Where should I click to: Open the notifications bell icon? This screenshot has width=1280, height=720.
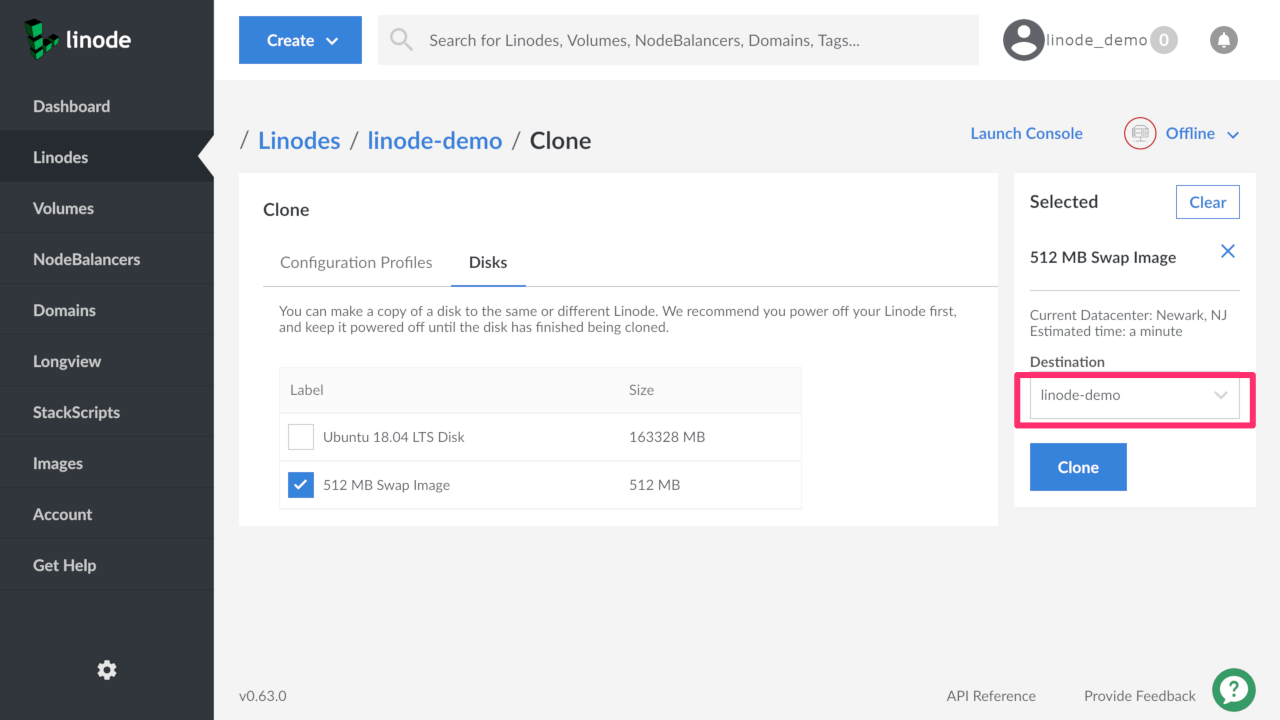[x=1223, y=39]
